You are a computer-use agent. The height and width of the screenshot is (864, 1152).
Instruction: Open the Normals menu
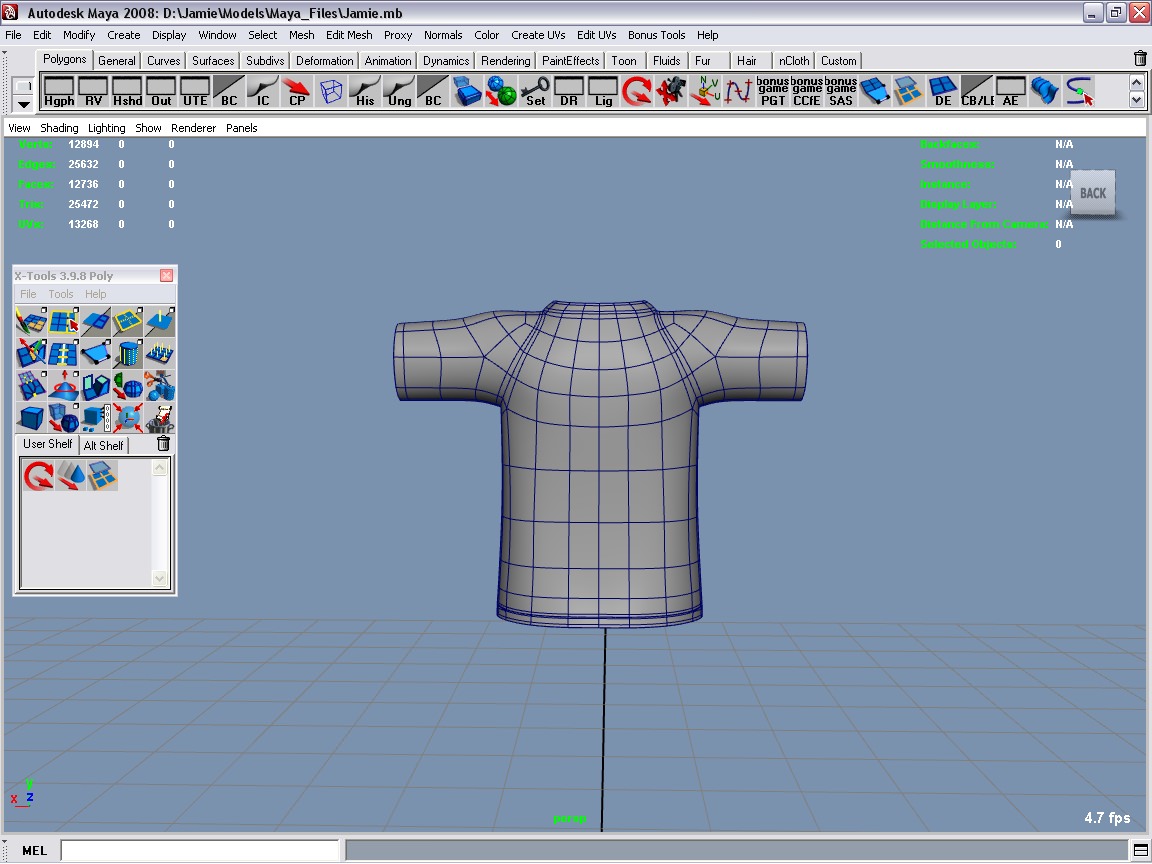click(443, 35)
